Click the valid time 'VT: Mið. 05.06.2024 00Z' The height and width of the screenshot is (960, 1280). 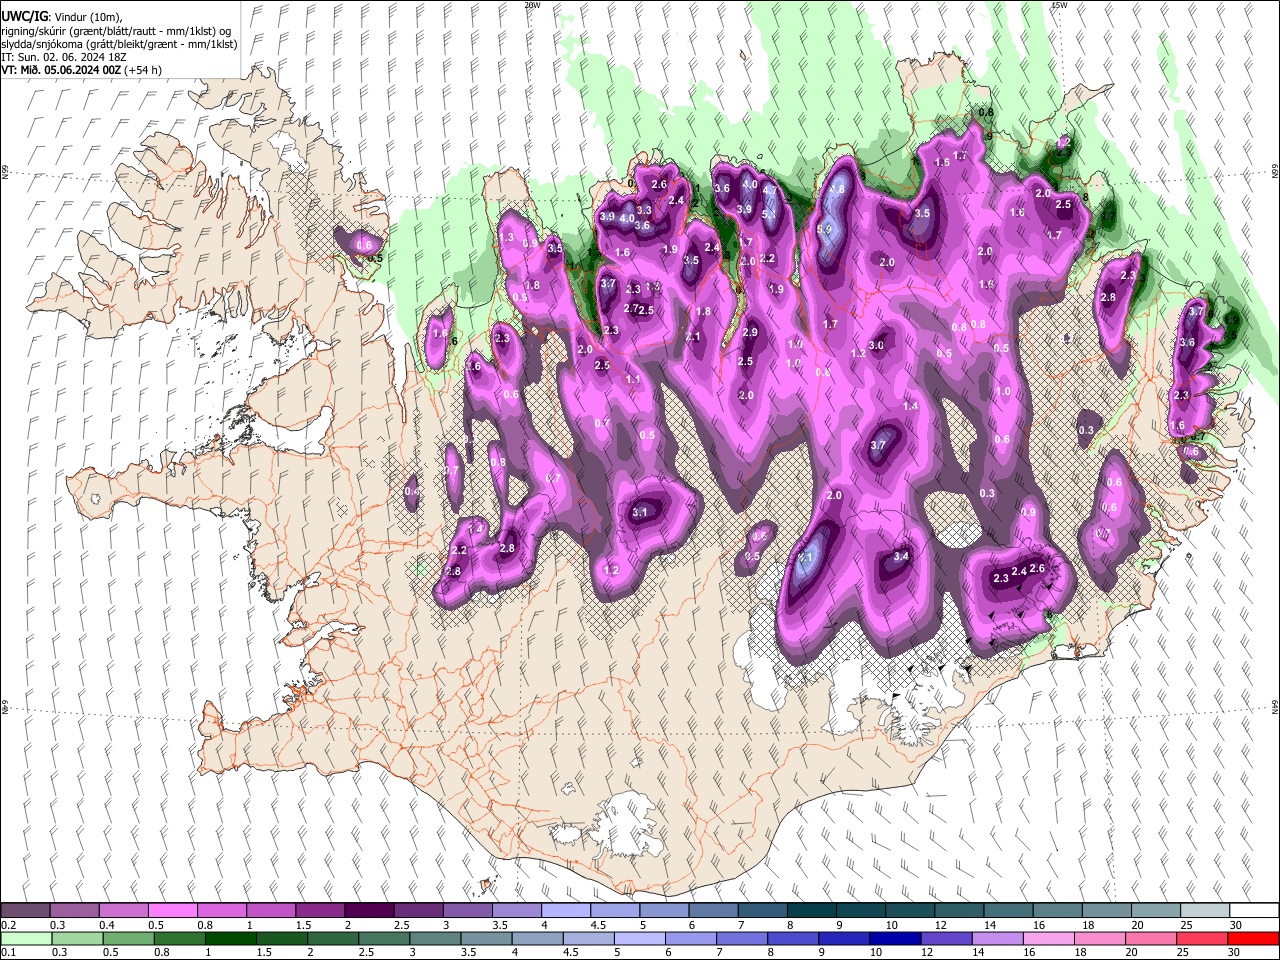(61, 70)
